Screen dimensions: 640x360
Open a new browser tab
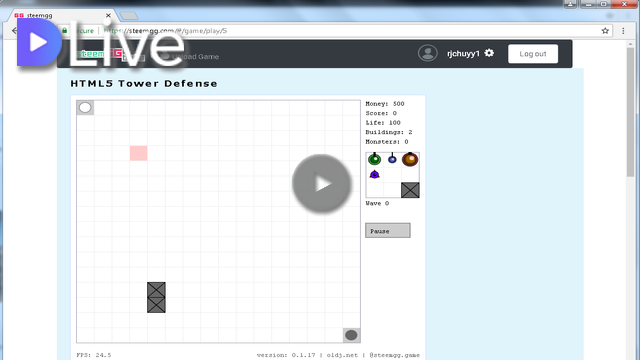tap(129, 16)
